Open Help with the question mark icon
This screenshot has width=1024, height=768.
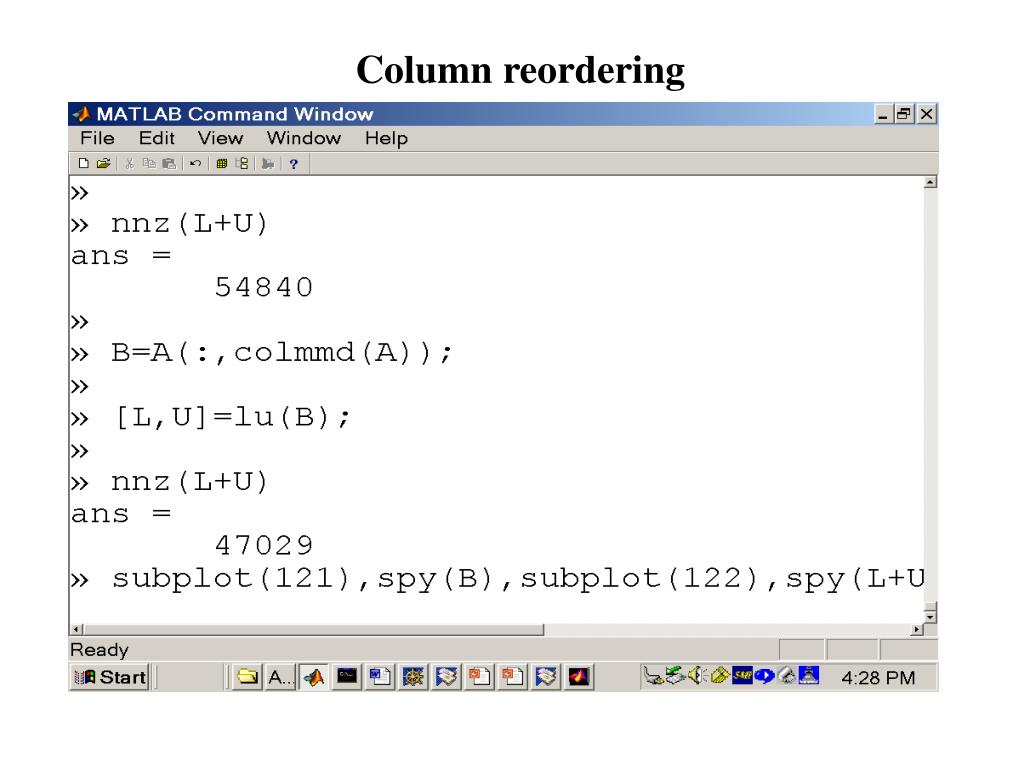pos(294,164)
